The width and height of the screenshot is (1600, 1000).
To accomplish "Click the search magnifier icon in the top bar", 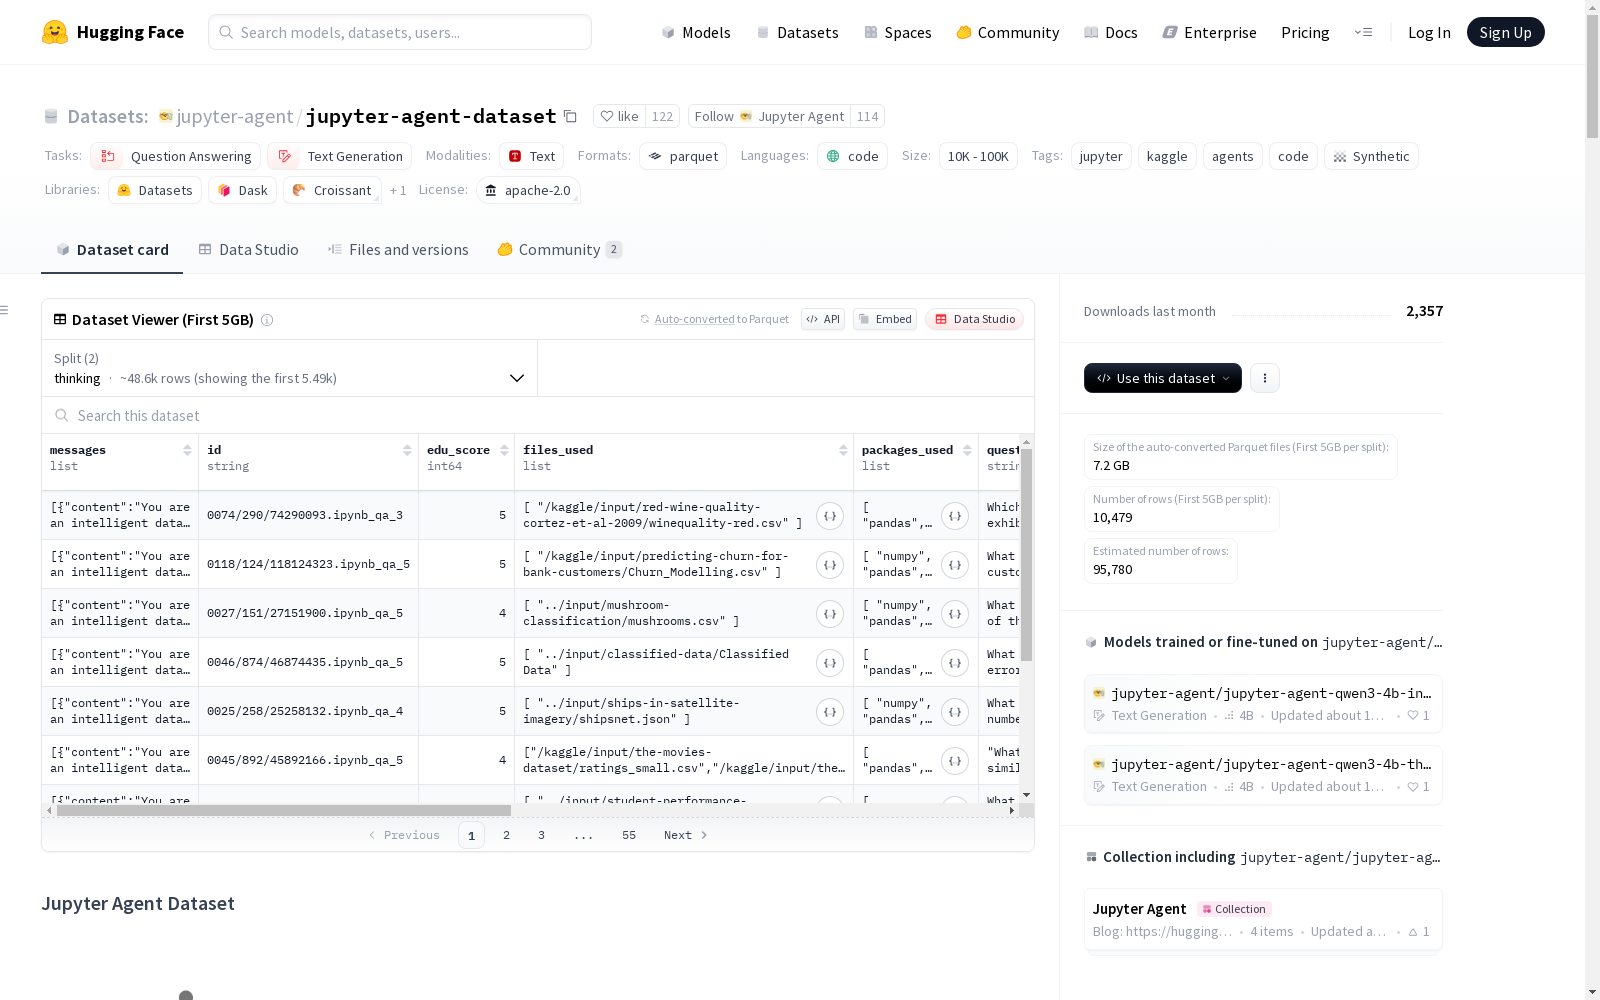I will [227, 32].
